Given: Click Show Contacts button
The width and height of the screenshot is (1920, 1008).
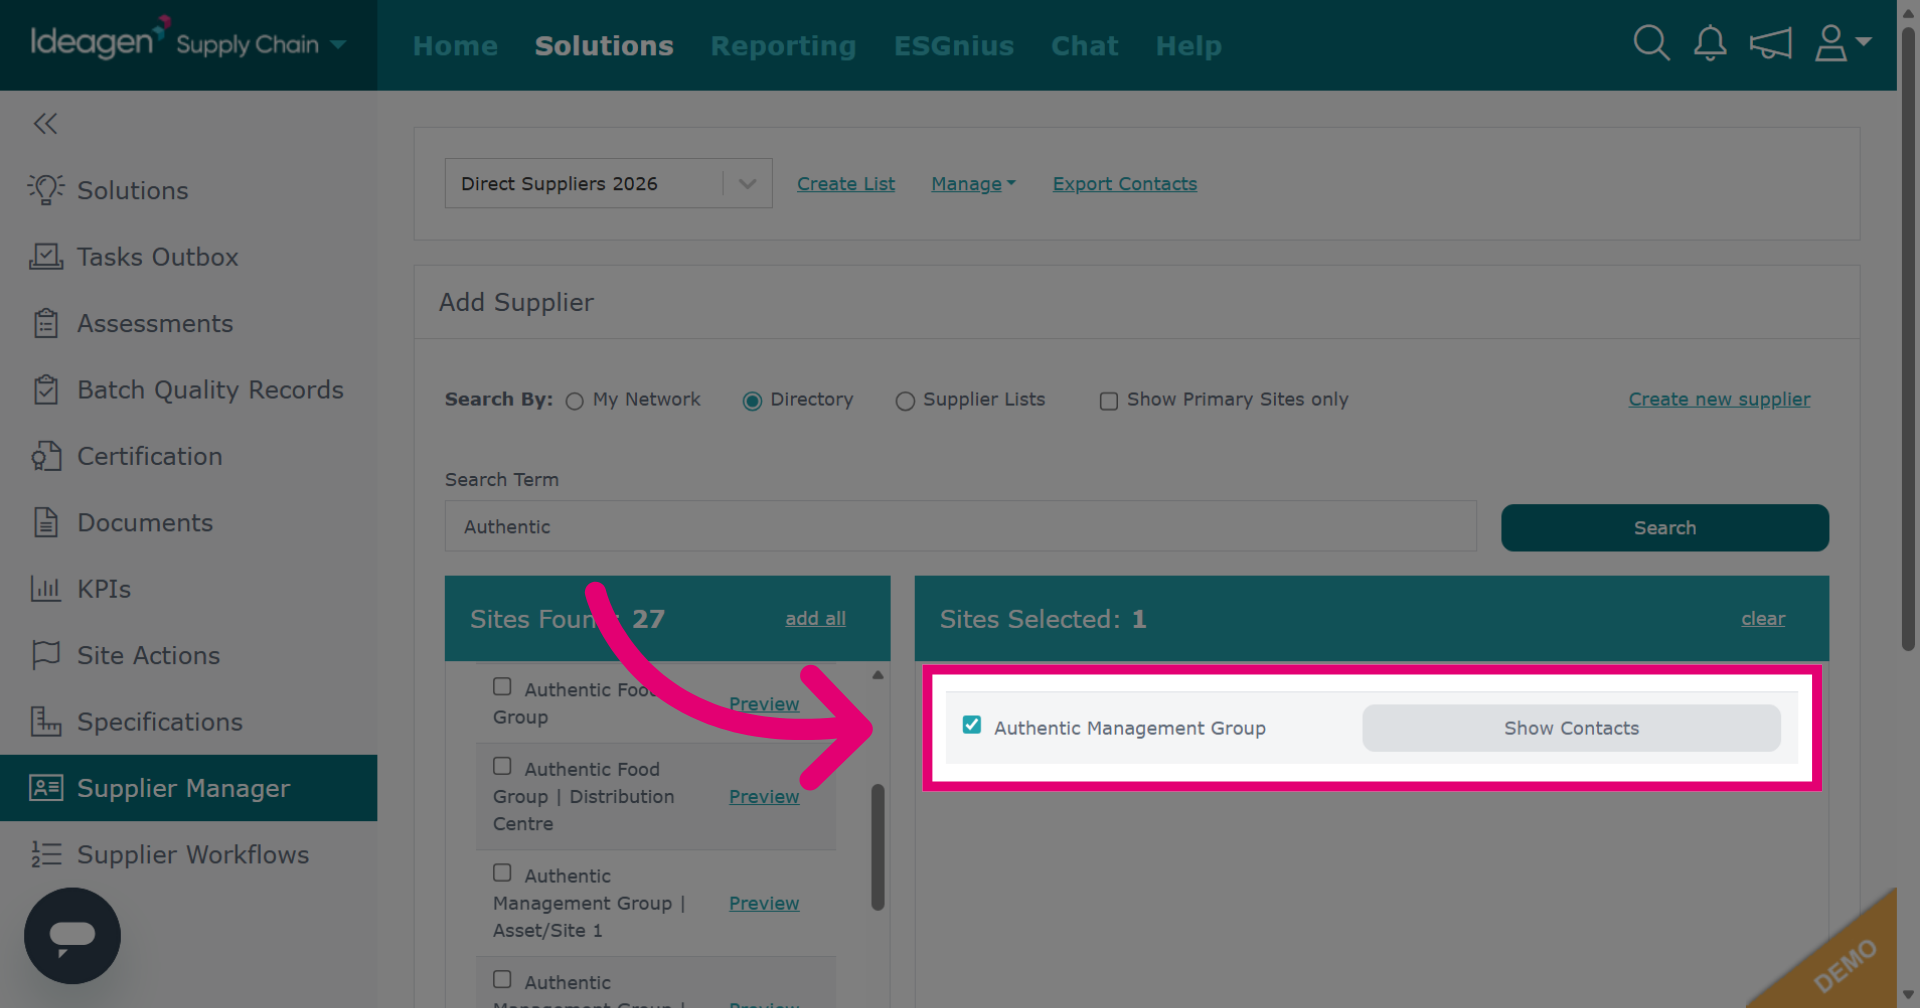Looking at the screenshot, I should click(x=1571, y=728).
